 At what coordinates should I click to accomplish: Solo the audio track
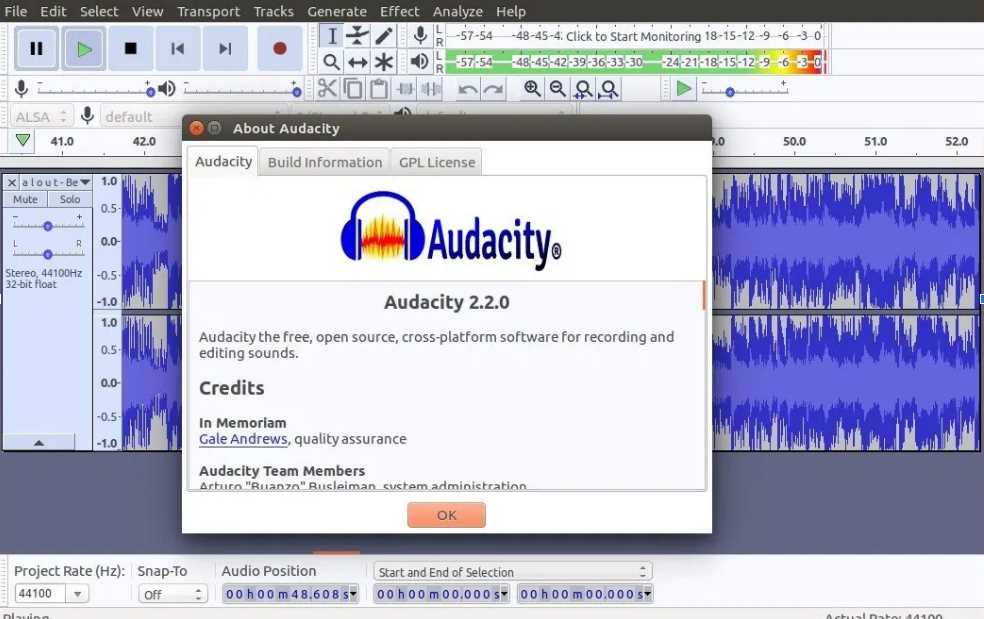point(70,199)
